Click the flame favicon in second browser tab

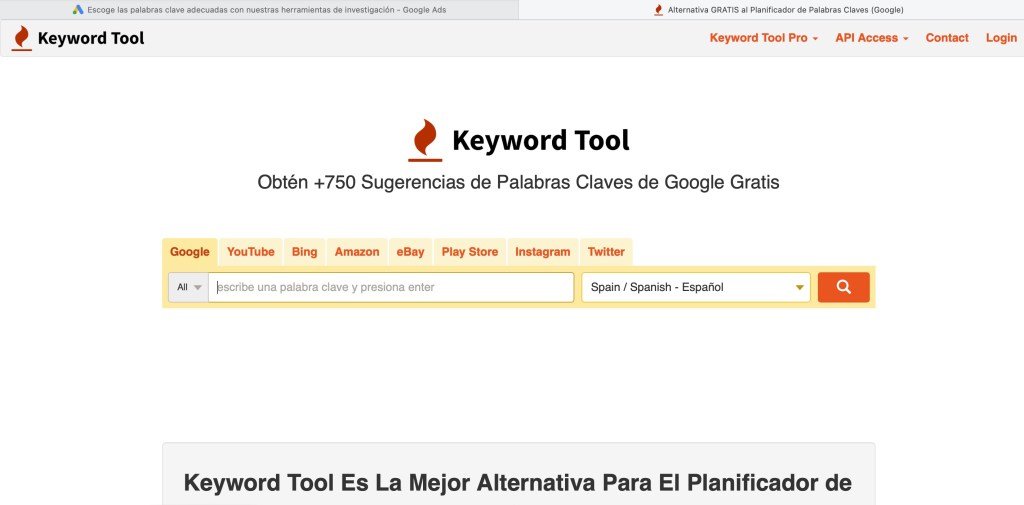tap(658, 10)
